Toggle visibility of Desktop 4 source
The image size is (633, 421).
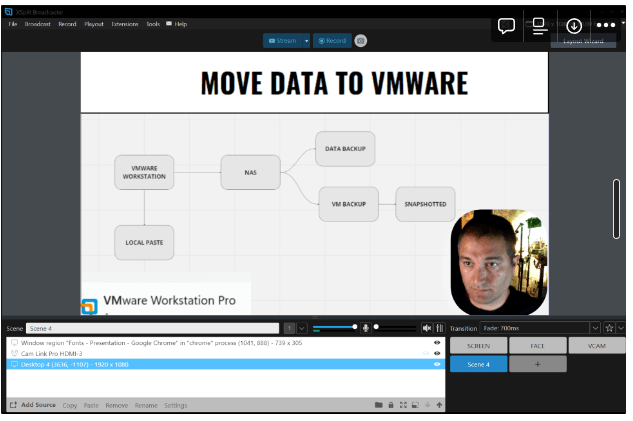click(437, 364)
